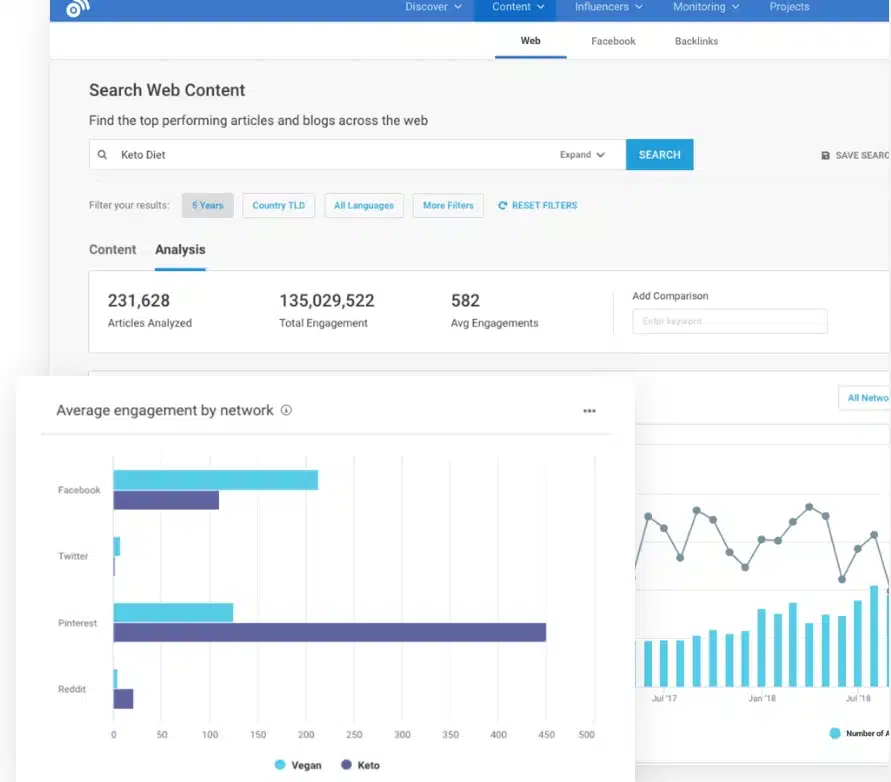Screen dimensions: 891x782
Task: Switch to the Facebook tab
Action: (612, 41)
